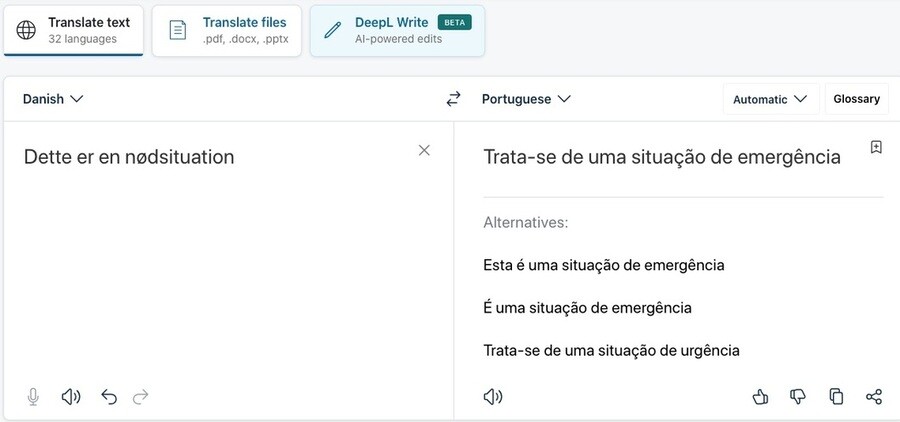This screenshot has height=422, width=900.
Task: Switch to the Translate files tab
Action: (x=227, y=30)
